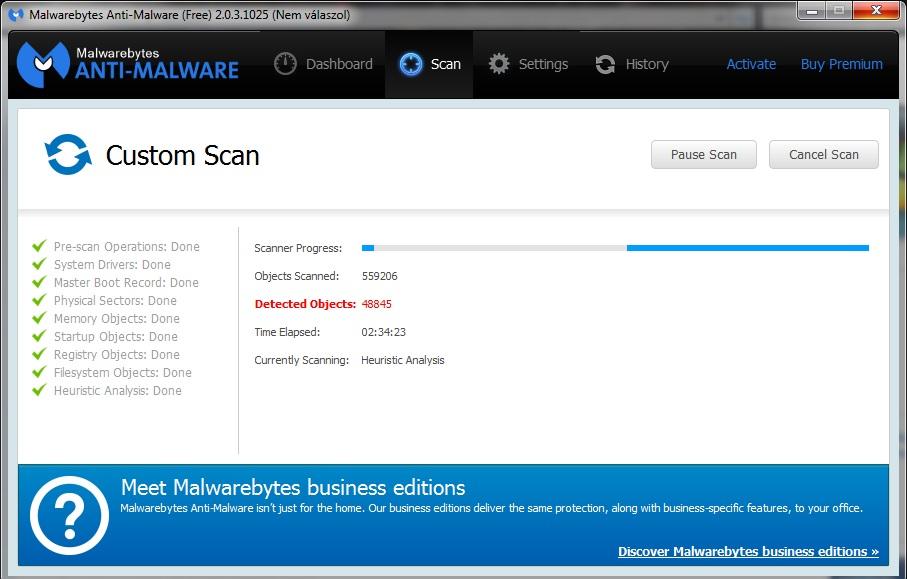This screenshot has width=907, height=579.
Task: Click 'Master Boot Record: Done' text
Action: point(126,282)
